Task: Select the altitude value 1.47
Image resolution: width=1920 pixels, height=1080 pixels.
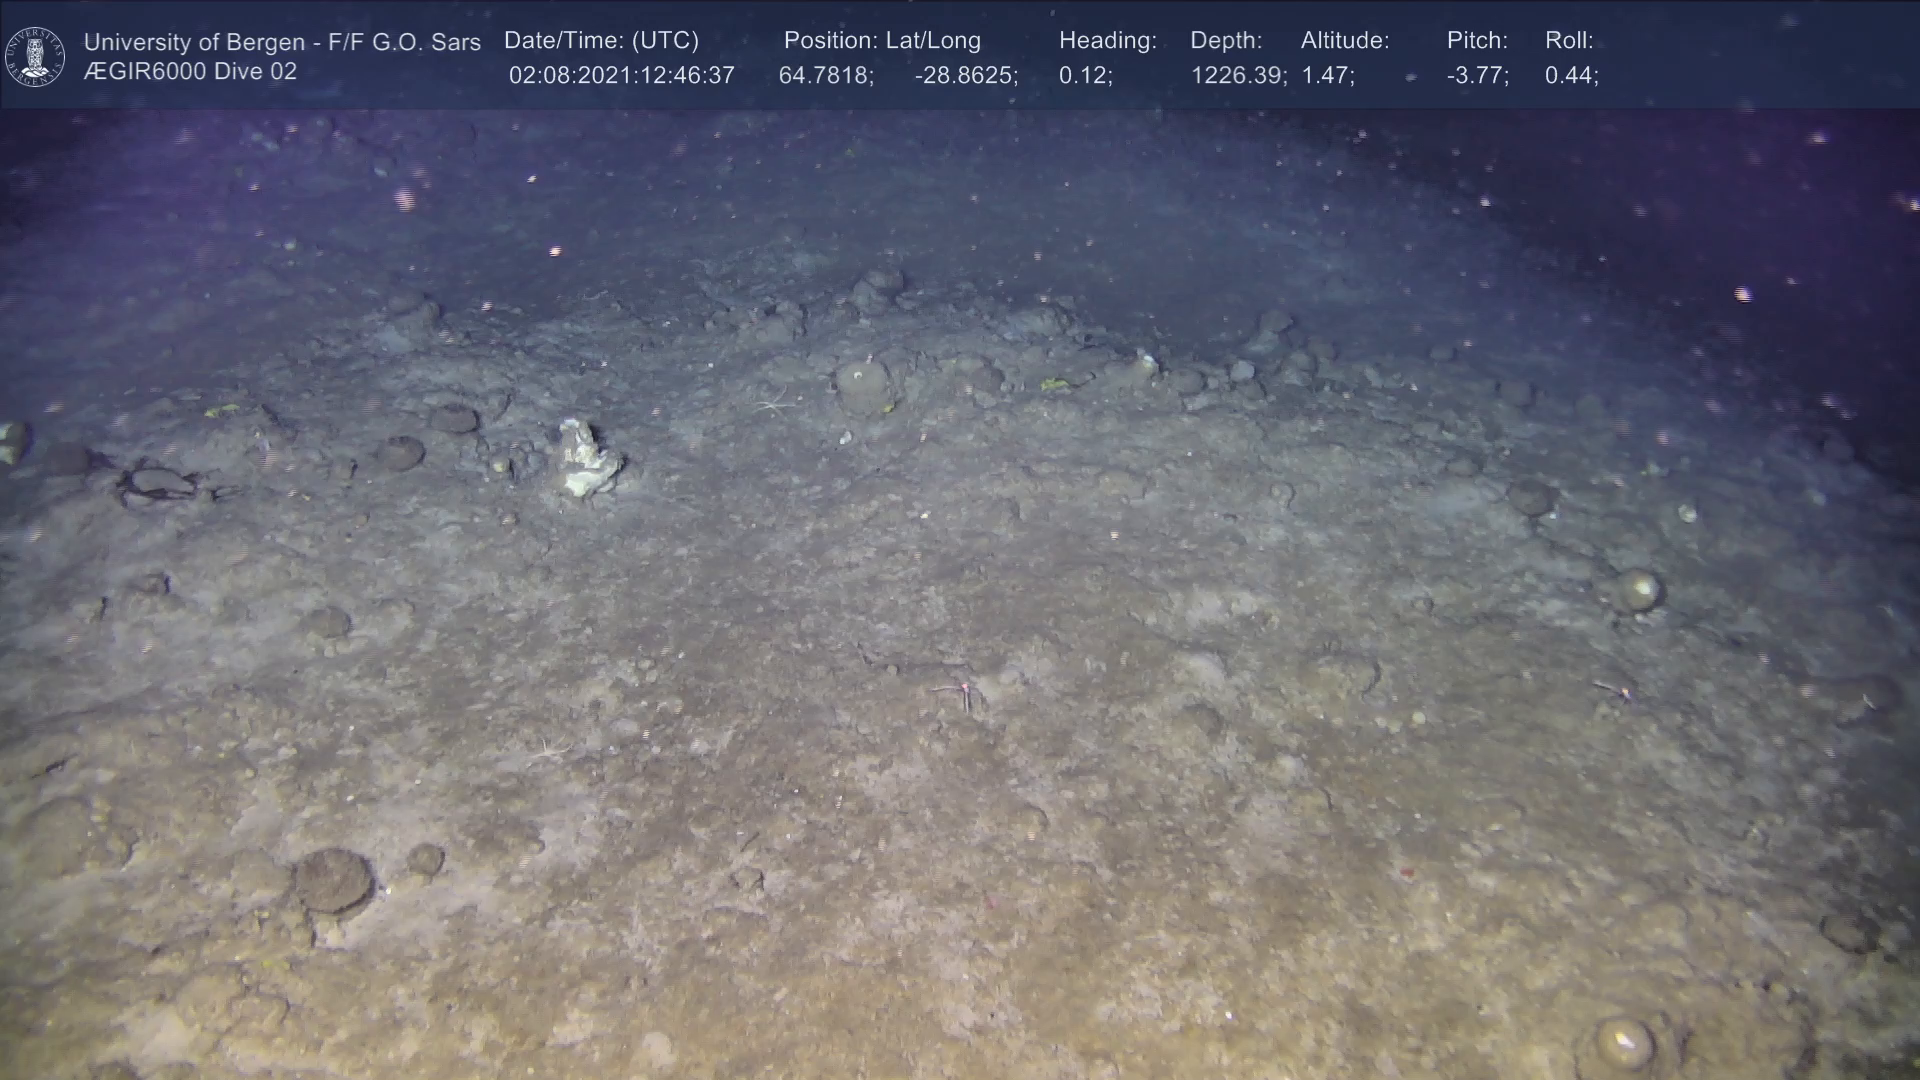Action: (1327, 76)
